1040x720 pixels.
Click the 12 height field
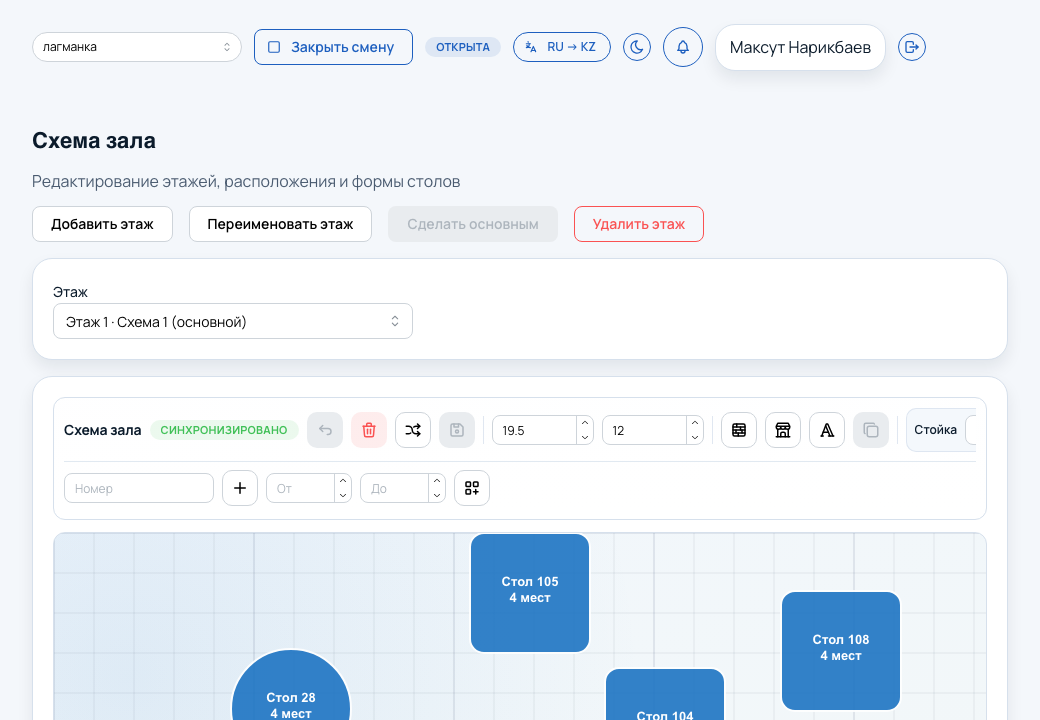pyautogui.click(x=645, y=430)
